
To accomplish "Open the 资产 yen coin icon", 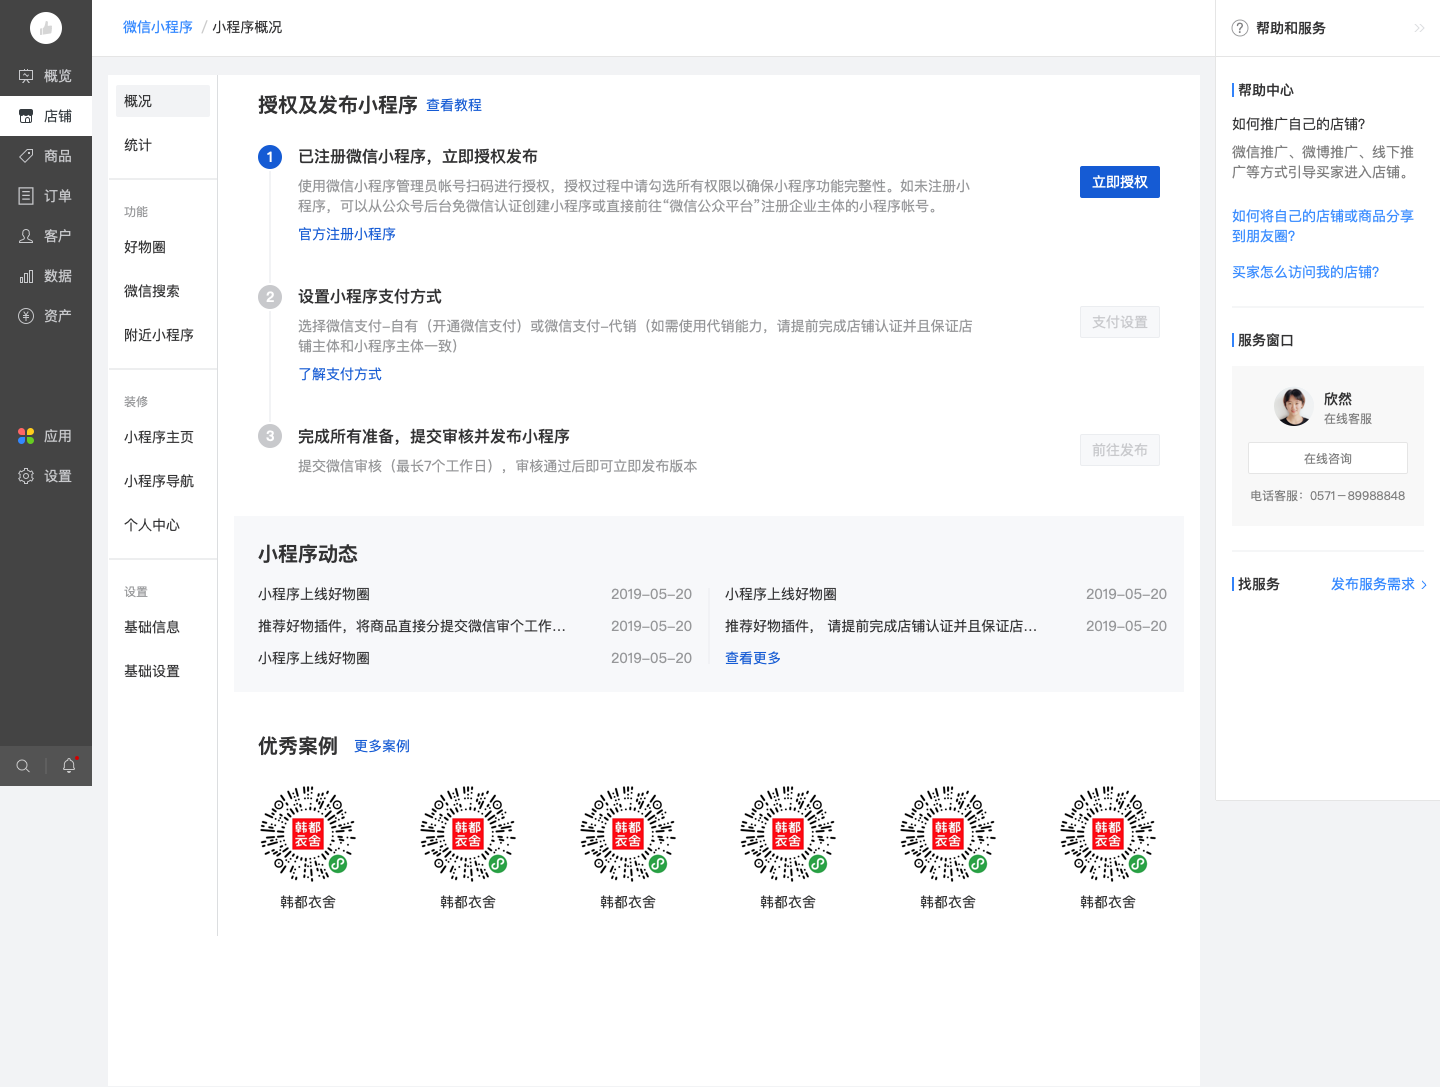I will click(26, 316).
